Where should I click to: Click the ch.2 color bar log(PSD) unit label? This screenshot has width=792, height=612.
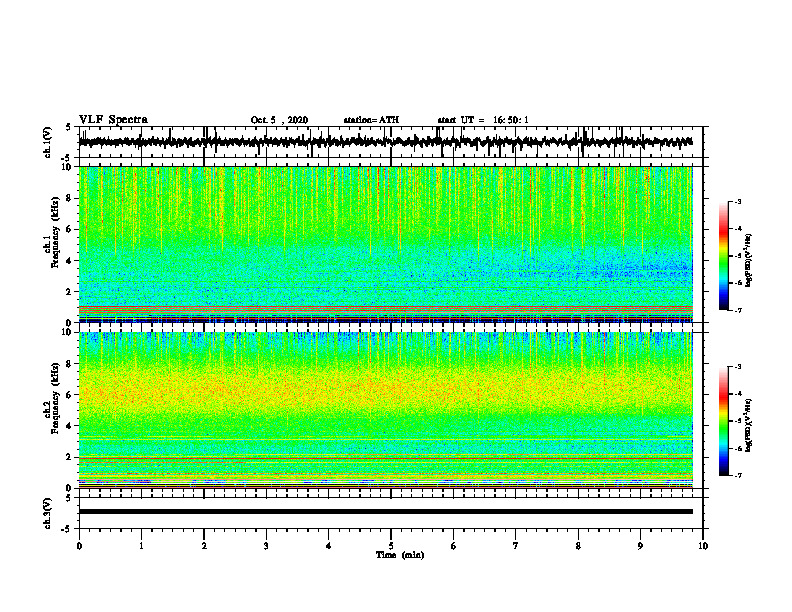click(x=749, y=425)
